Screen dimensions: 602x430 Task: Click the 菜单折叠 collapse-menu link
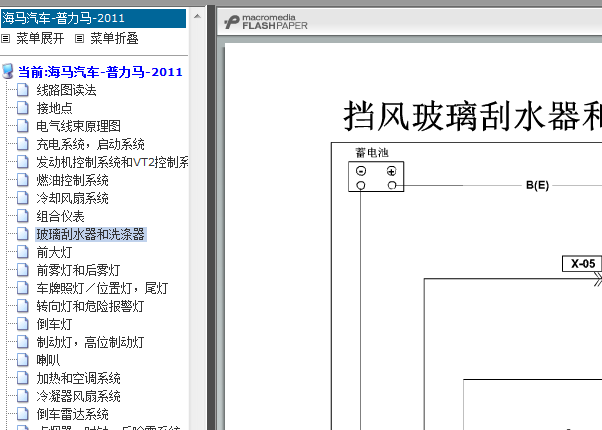pyautogui.click(x=114, y=38)
